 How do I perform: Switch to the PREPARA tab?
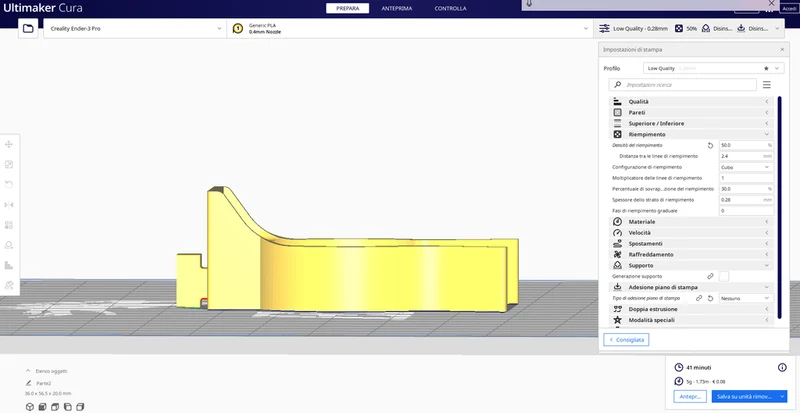point(347,9)
